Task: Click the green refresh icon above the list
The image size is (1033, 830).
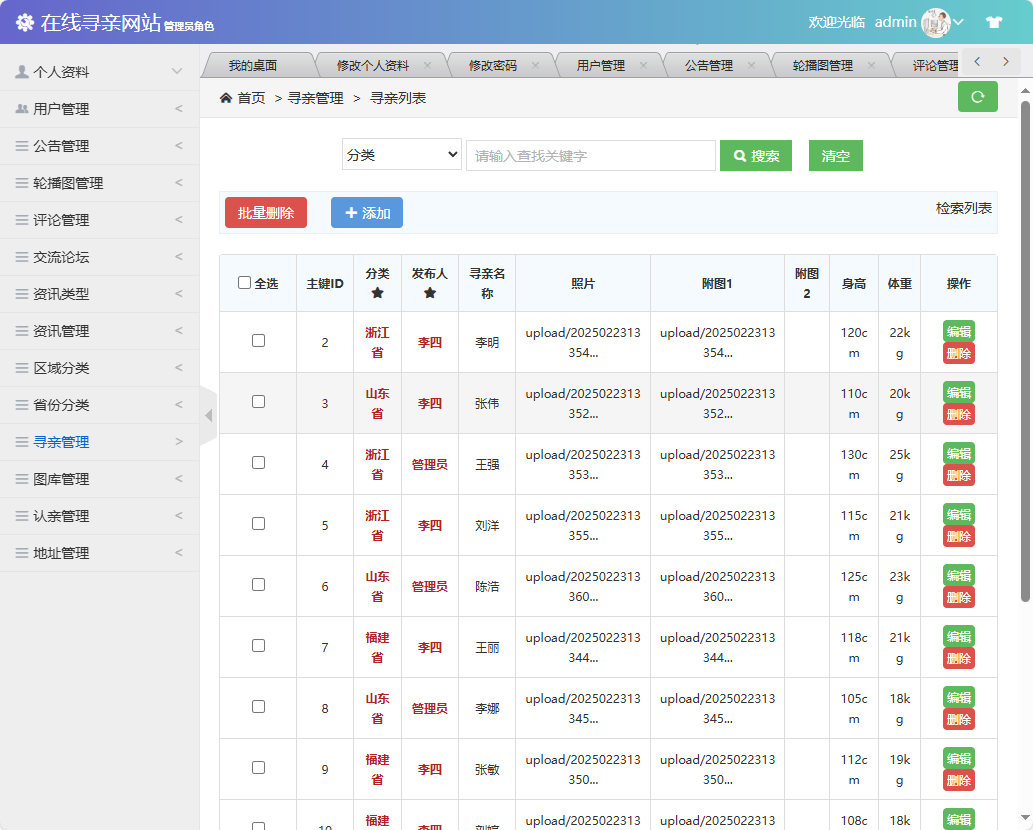Action: tap(977, 97)
